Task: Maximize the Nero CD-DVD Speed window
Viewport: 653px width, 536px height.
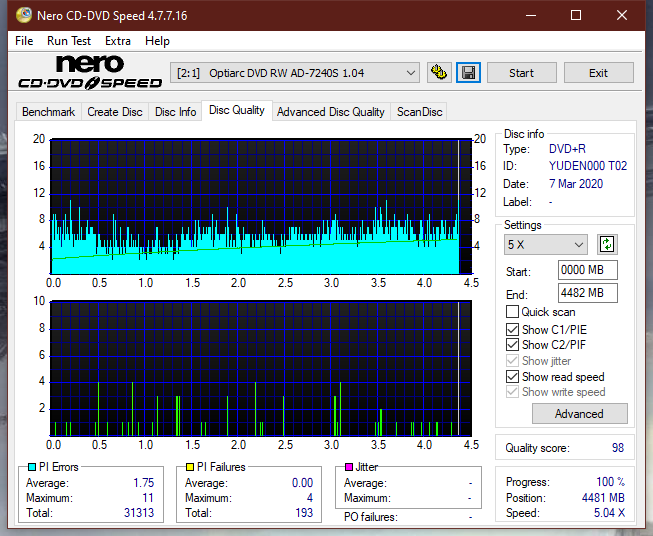Action: tap(576, 15)
